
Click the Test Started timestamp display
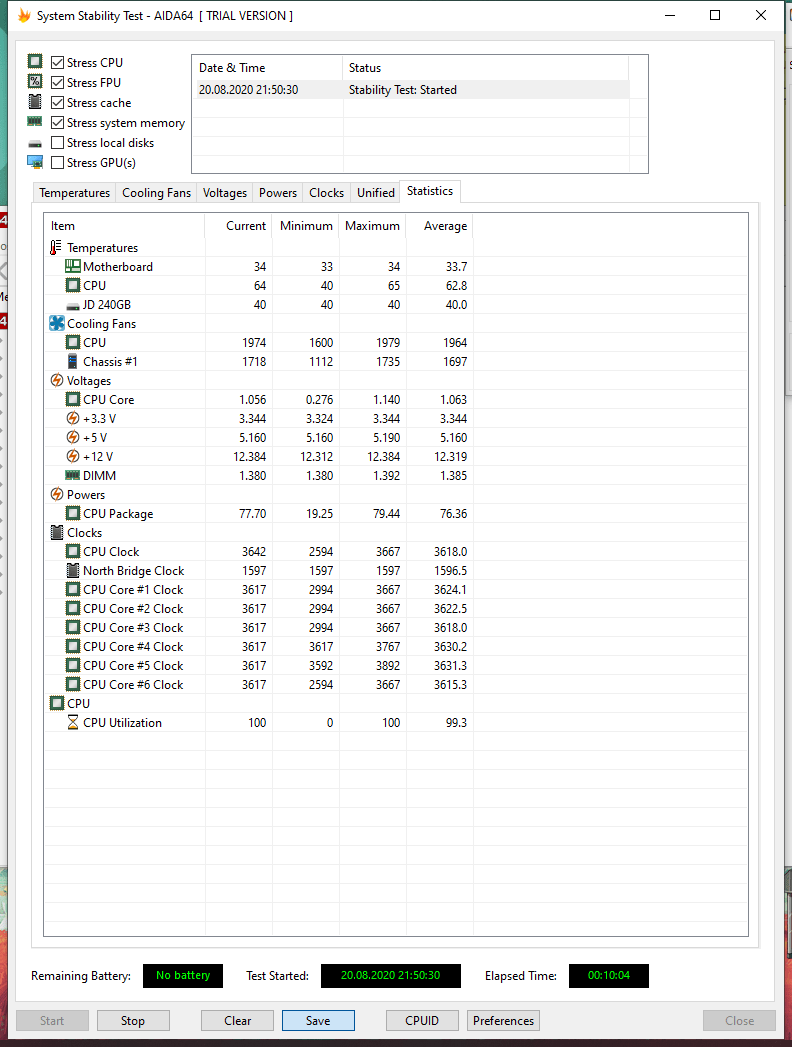391,976
